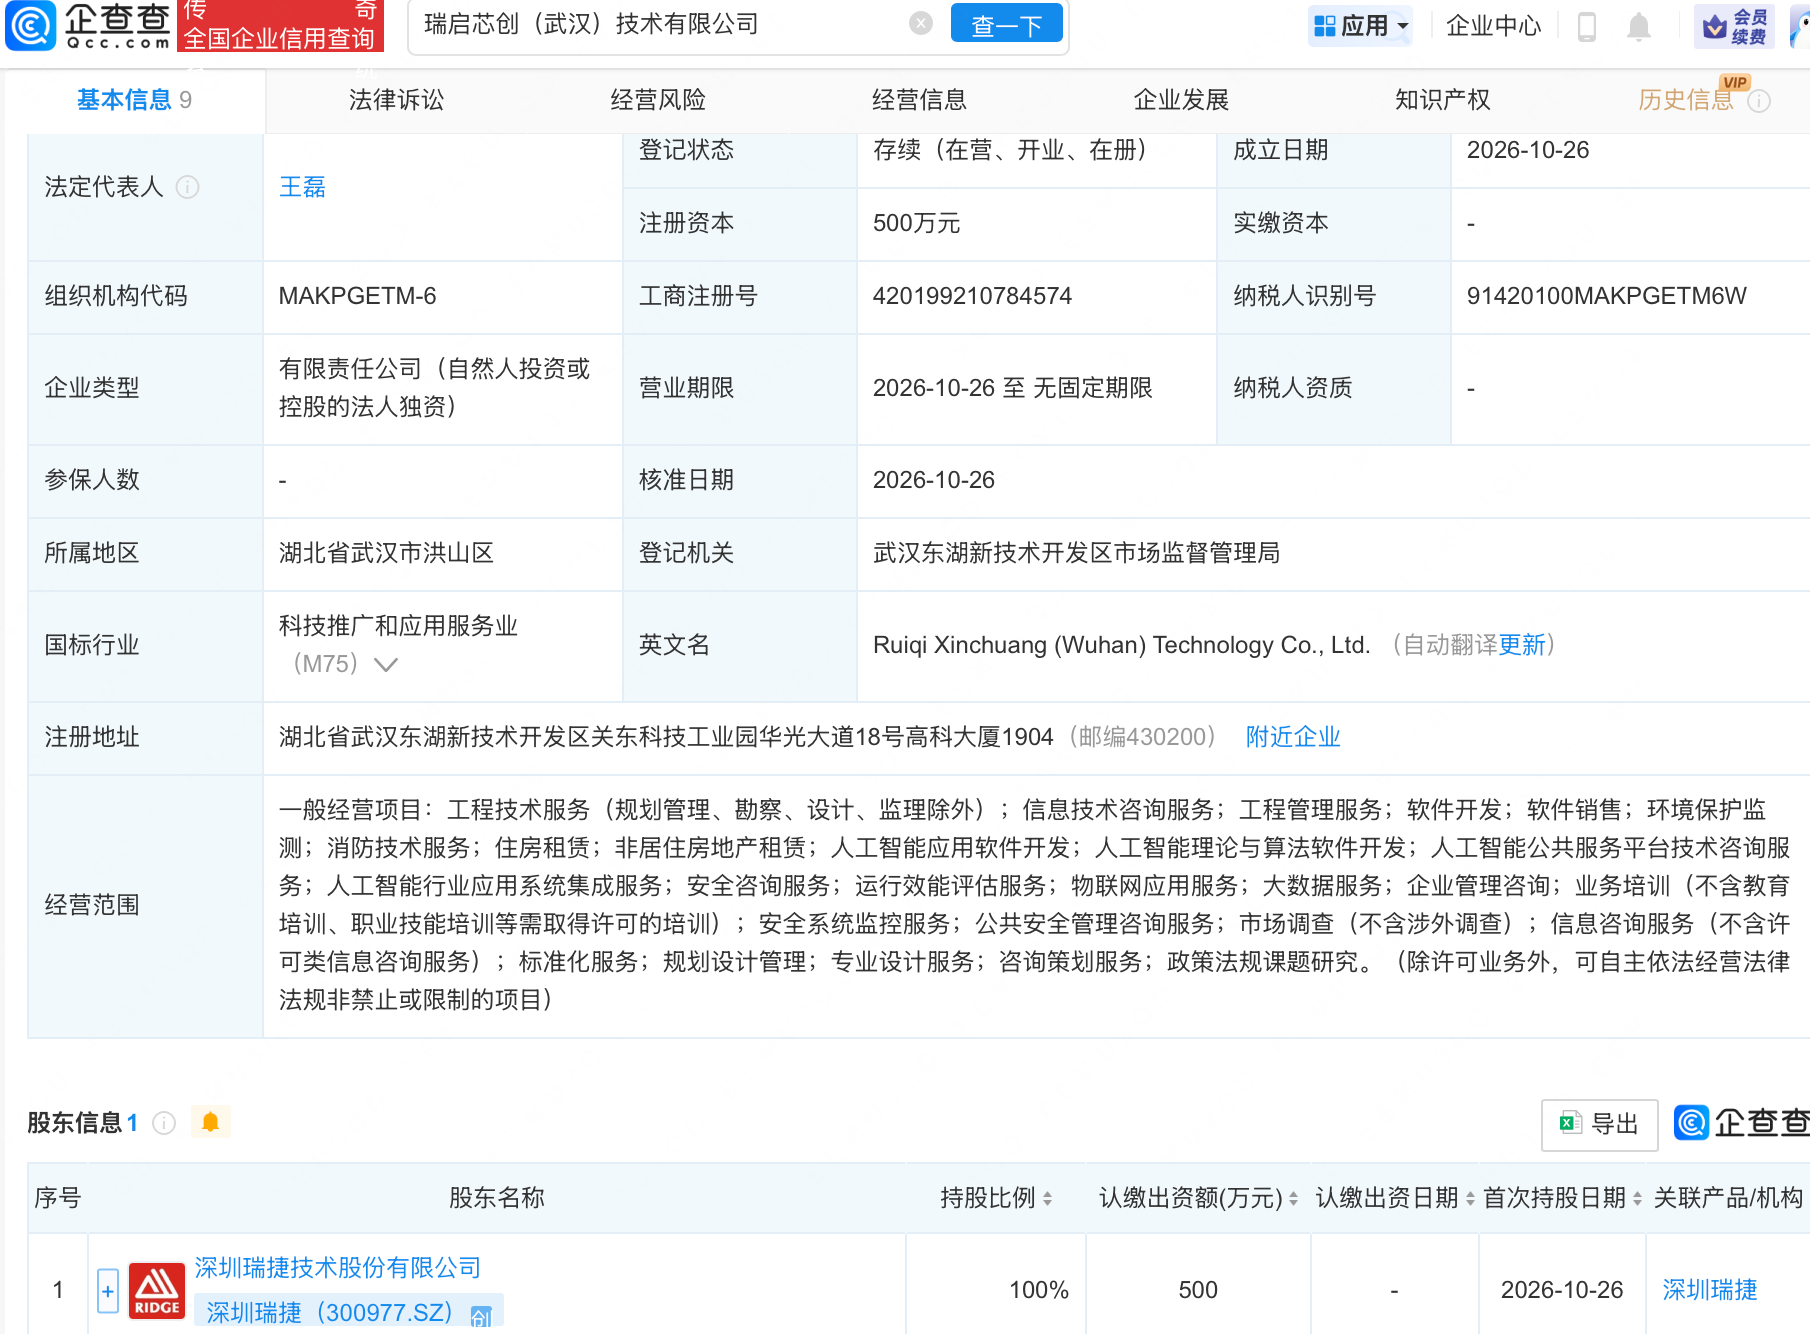
Task: Open the VIP membership renewal crown icon
Action: pyautogui.click(x=1735, y=26)
